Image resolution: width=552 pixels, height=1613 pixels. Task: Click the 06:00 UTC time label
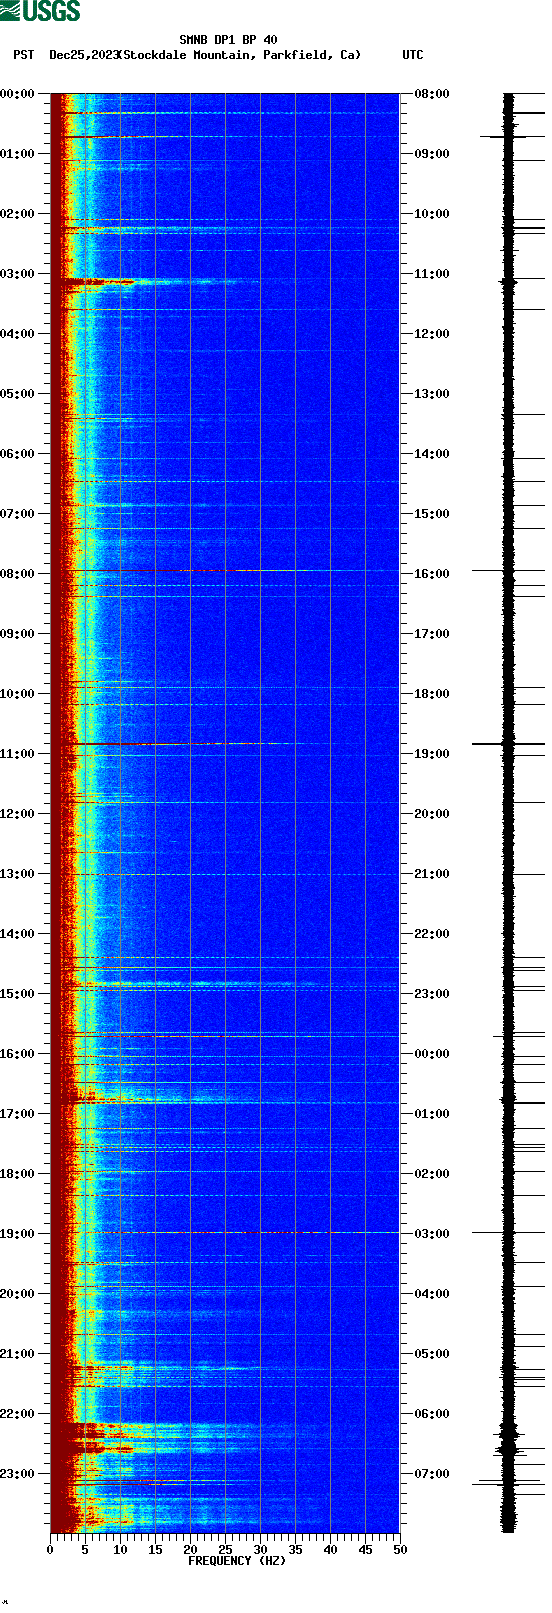coord(432,1414)
